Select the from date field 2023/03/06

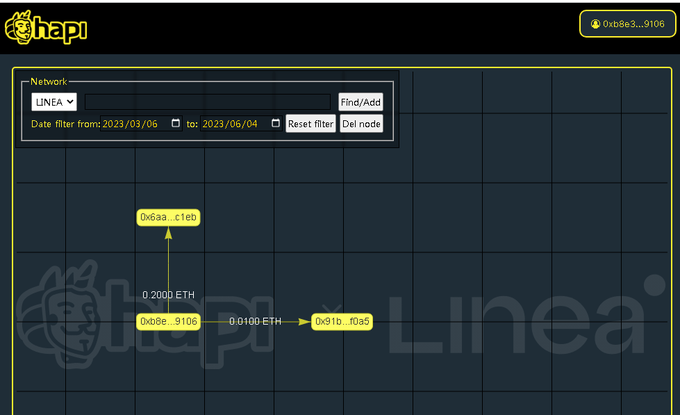pos(141,124)
